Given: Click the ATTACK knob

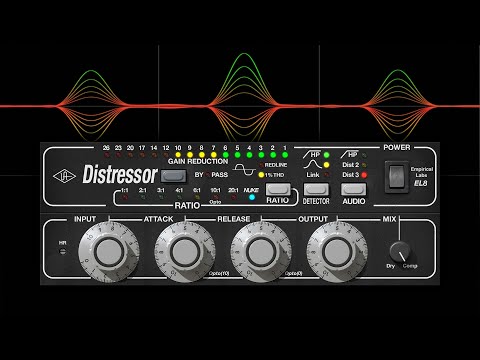Looking at the screenshot, I should click(x=185, y=252).
